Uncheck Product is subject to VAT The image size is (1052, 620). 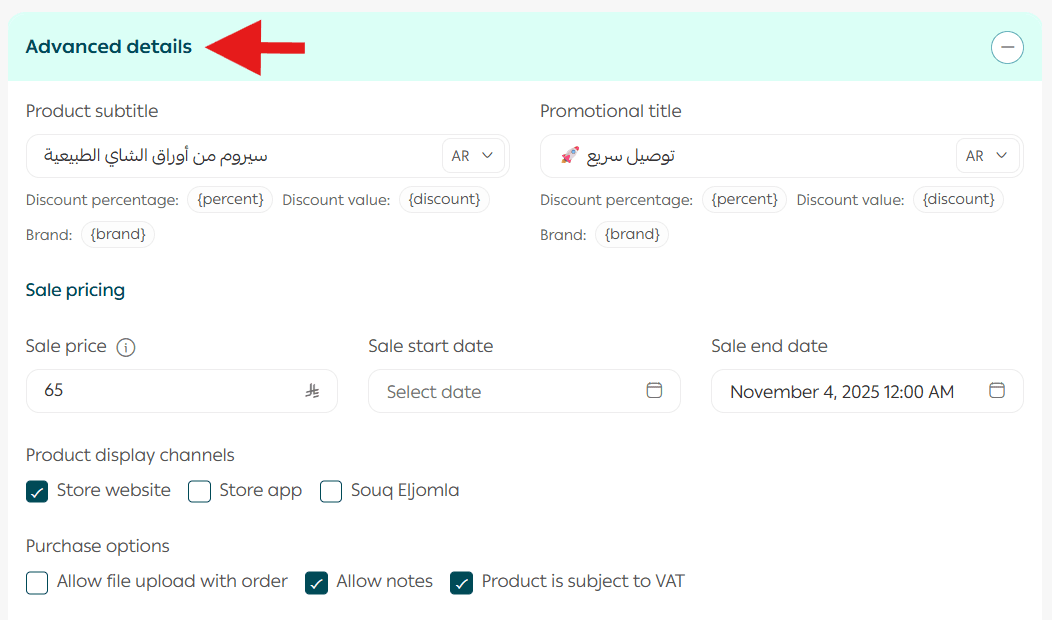point(461,582)
